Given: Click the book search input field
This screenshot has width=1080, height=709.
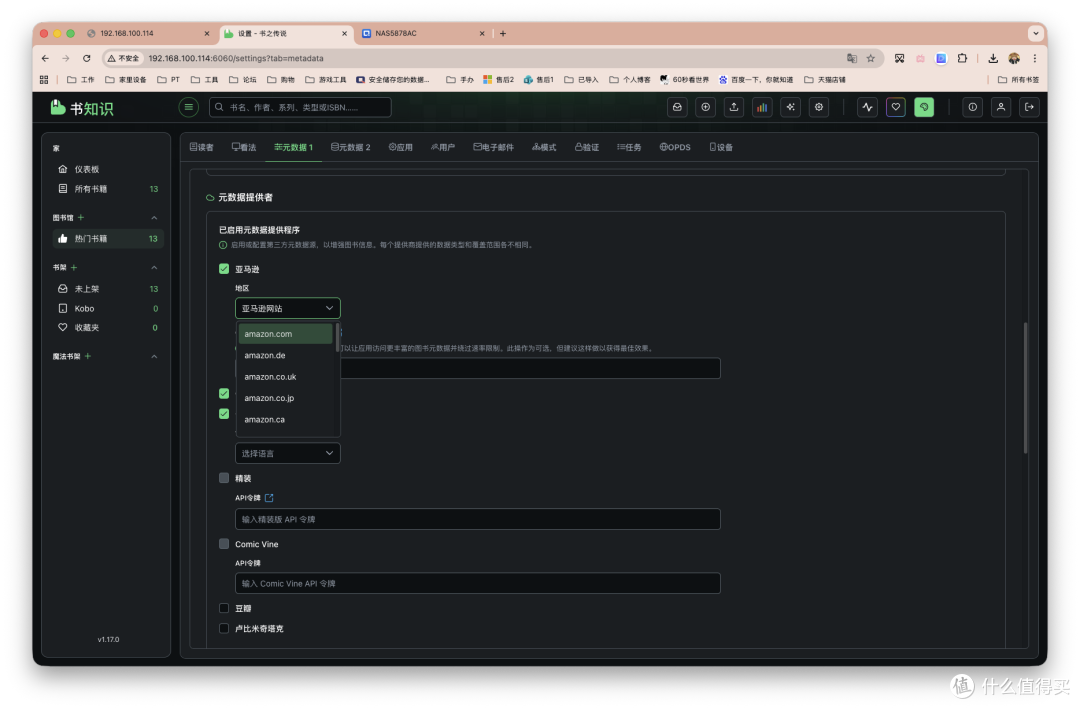Looking at the screenshot, I should pos(300,107).
